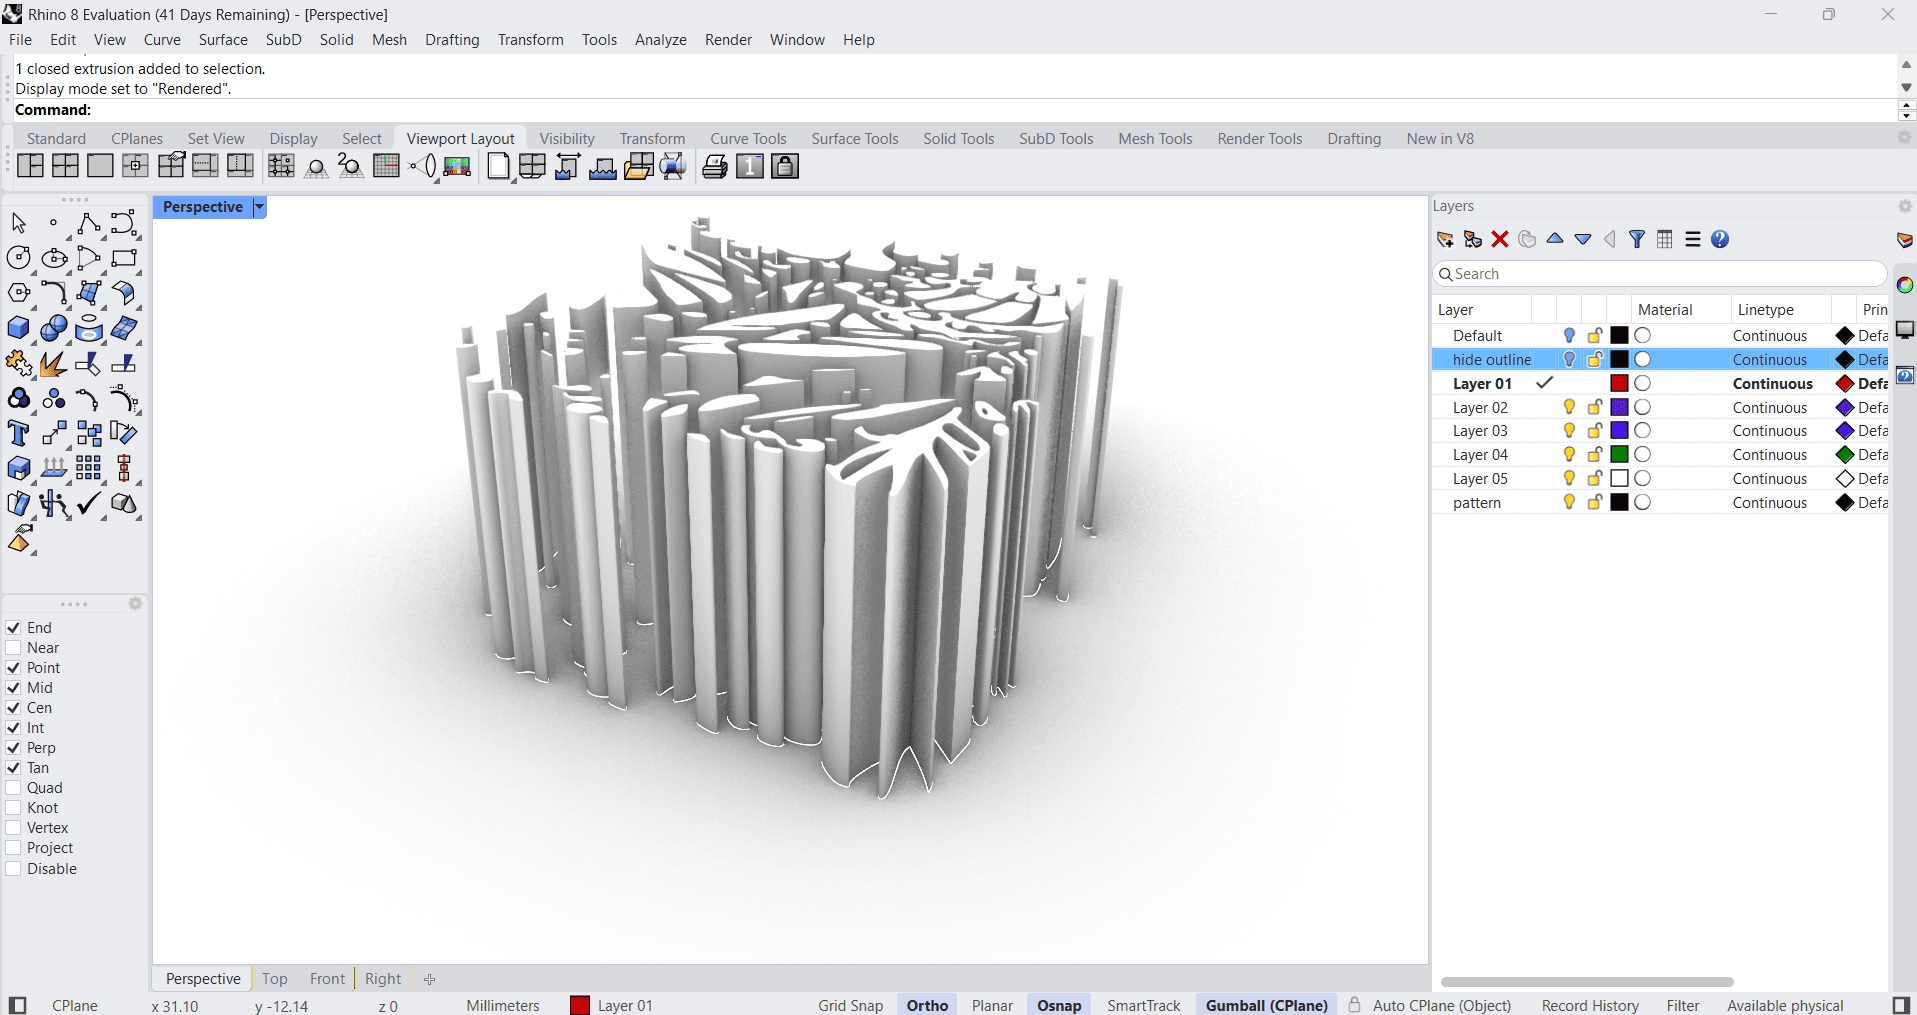Click the Print icon in toolbar

[x=714, y=167]
